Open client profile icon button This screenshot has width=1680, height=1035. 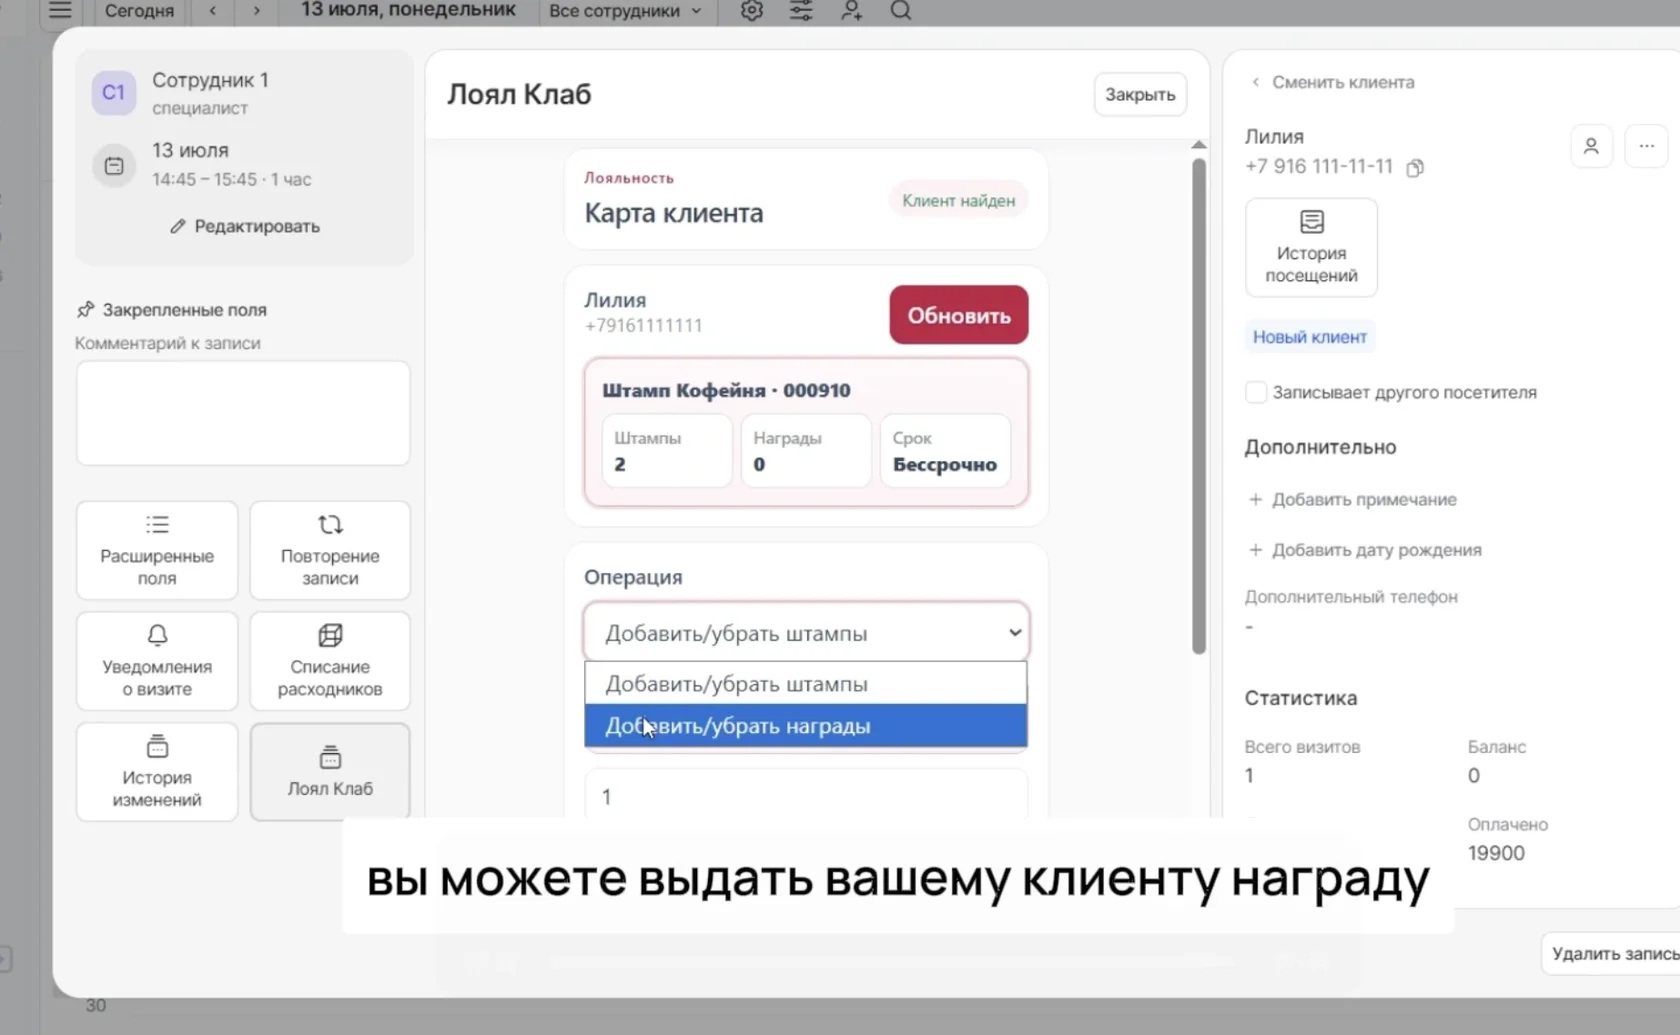tap(1591, 146)
